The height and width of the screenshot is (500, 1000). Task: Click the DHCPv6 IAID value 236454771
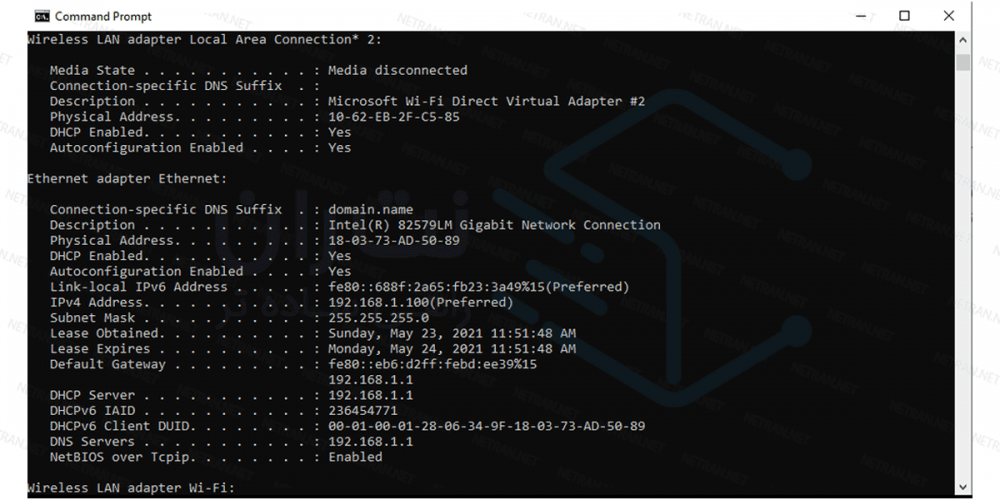click(x=362, y=410)
